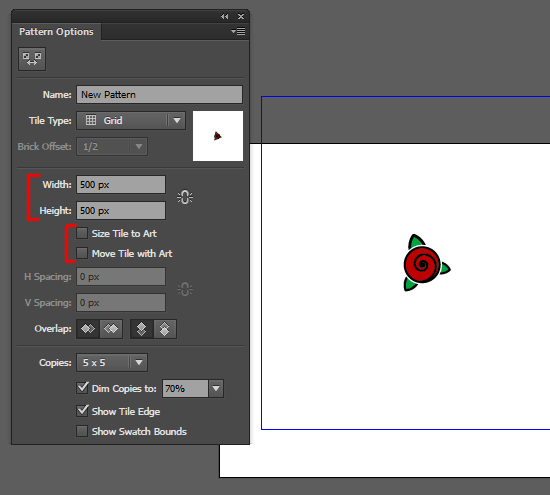Screen dimensions: 550x495
Task: Disable the Dim Copies to checkbox
Action: pos(82,388)
